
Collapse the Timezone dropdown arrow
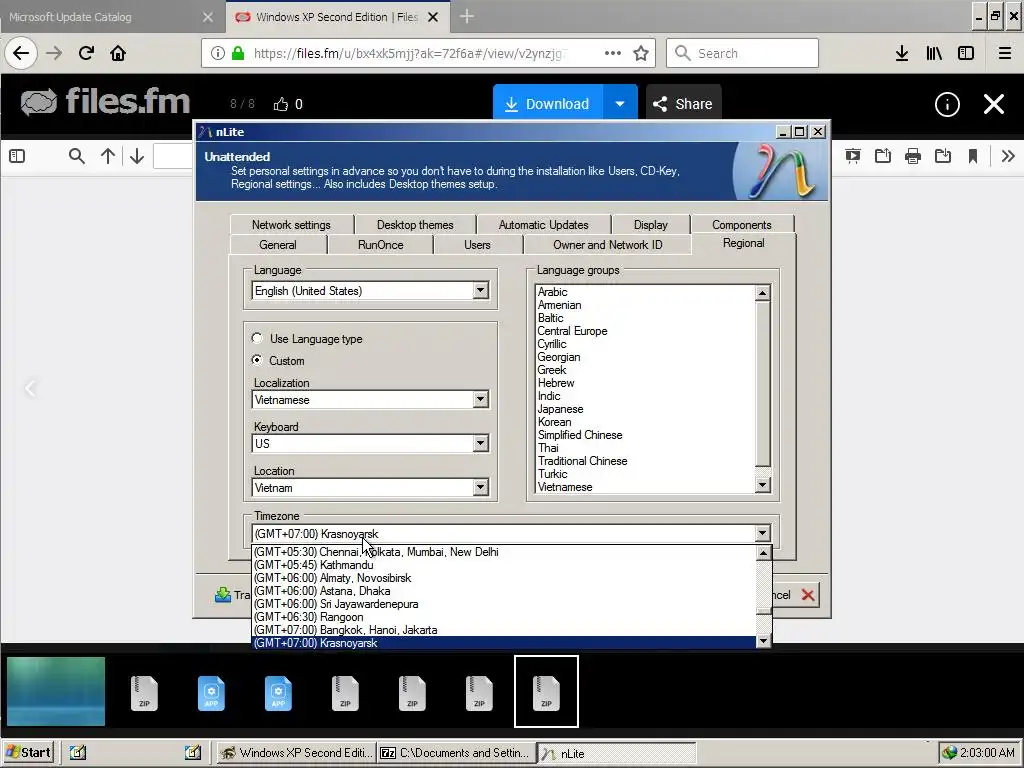click(762, 534)
